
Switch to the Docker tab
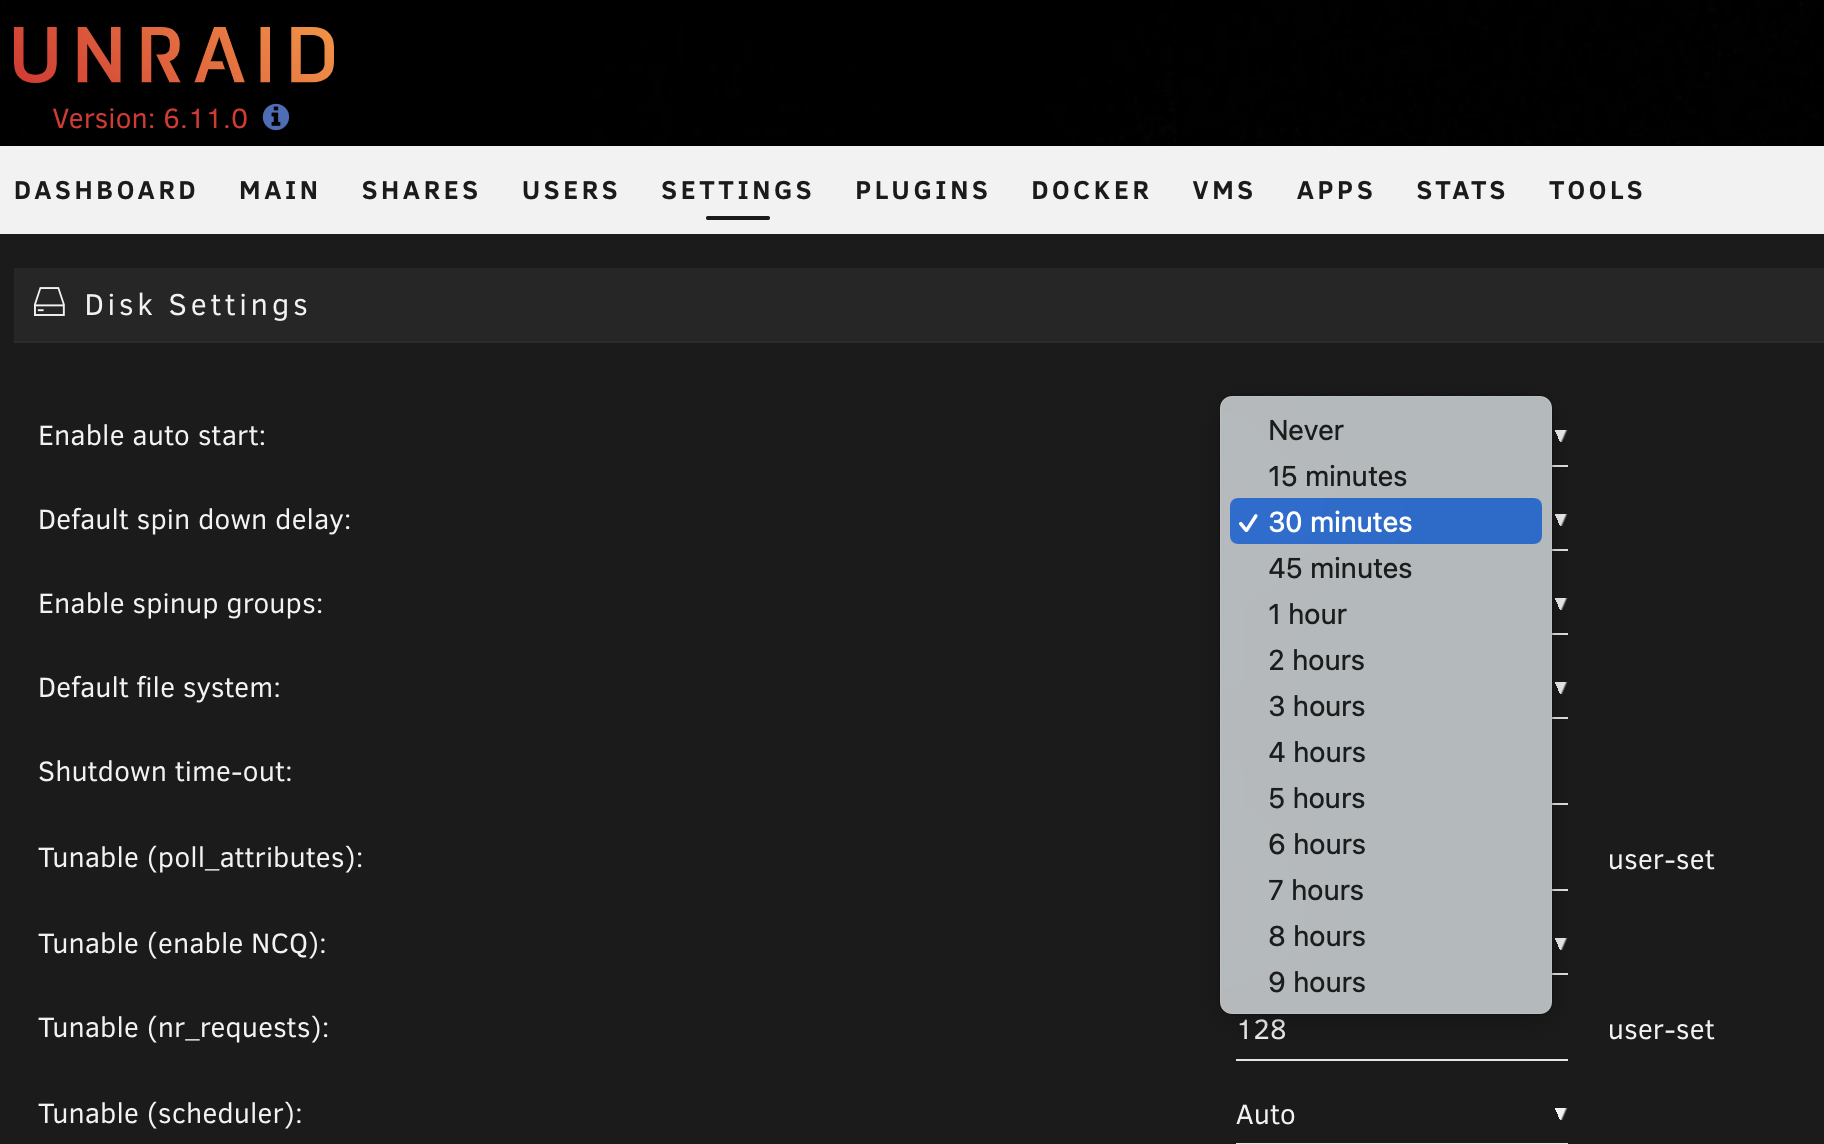pos(1091,190)
